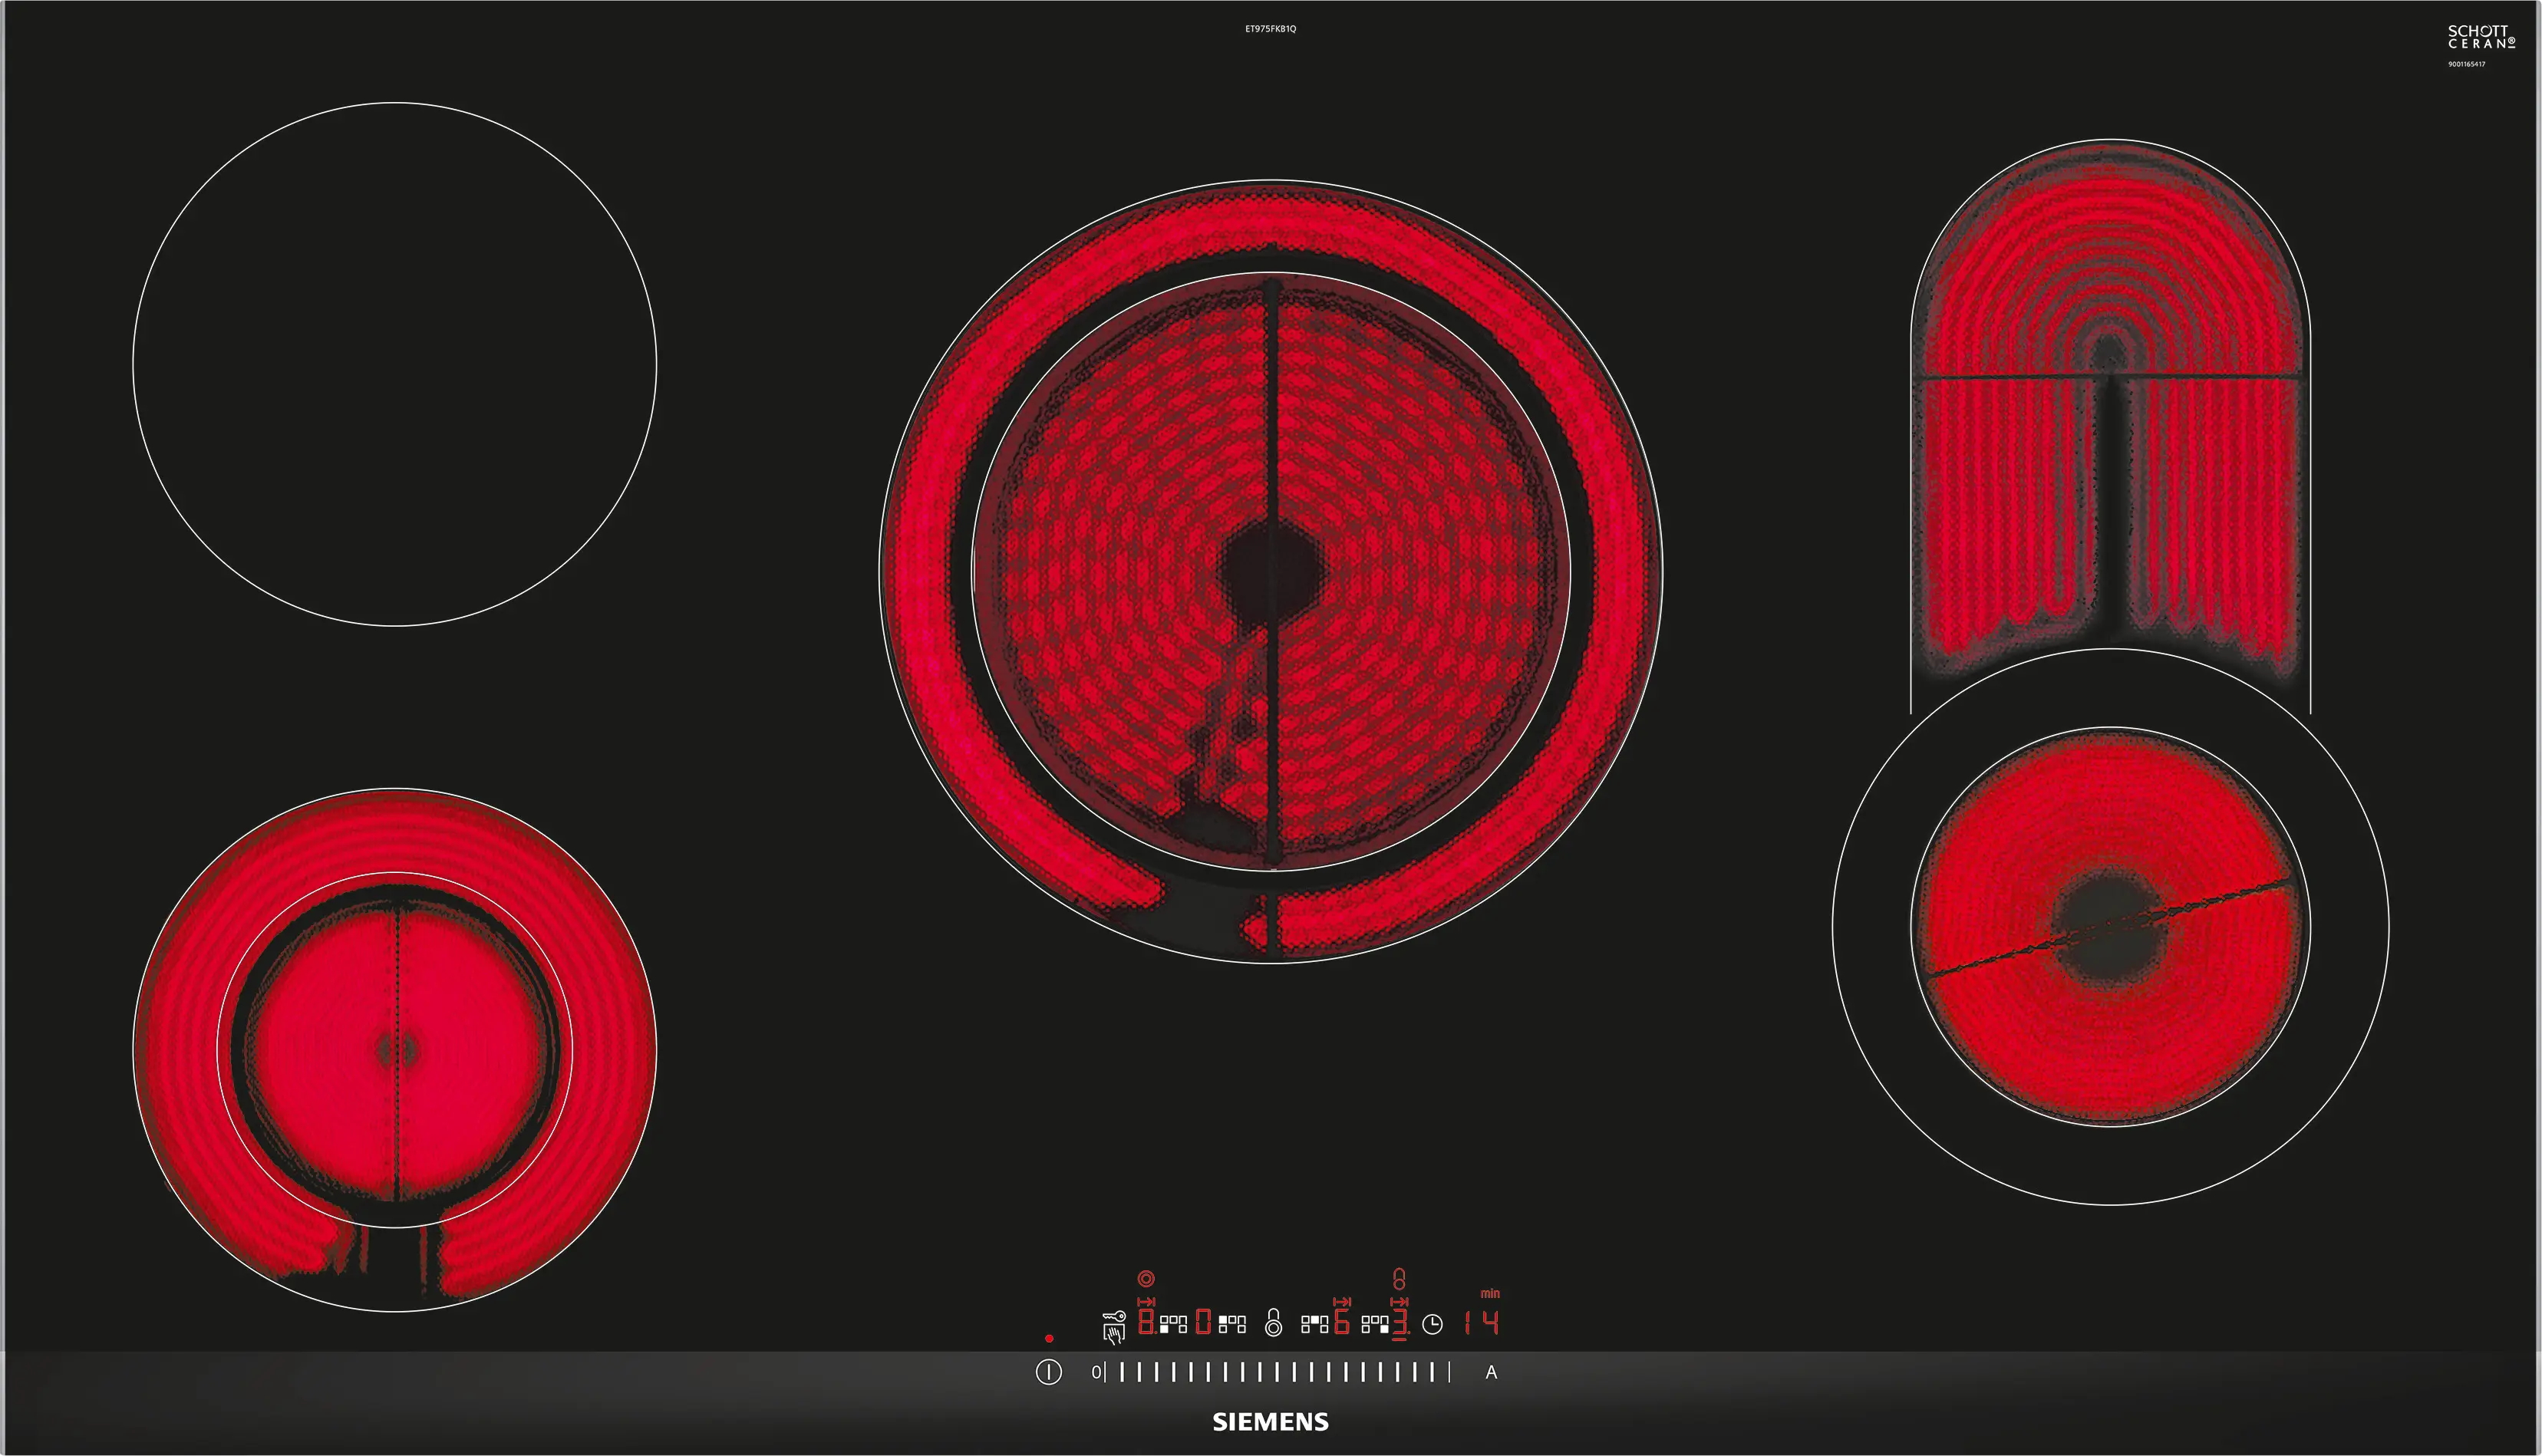The width and height of the screenshot is (2542, 1456).
Task: Tap the power level 3 display
Action: click(1400, 1322)
